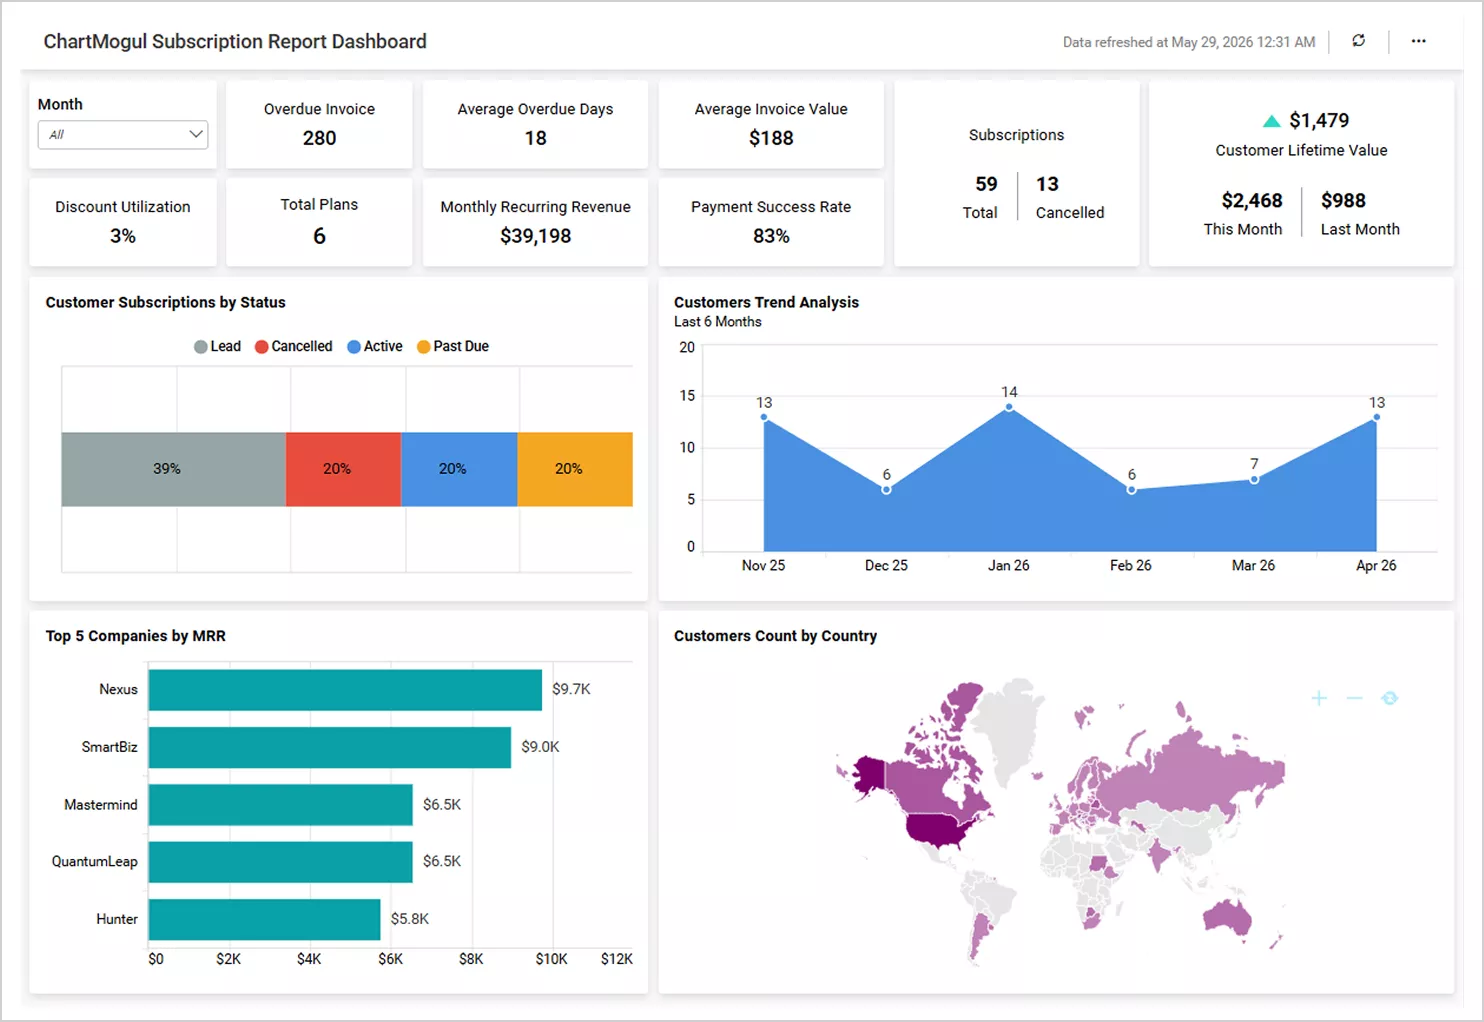The height and width of the screenshot is (1022, 1484).
Task: Click the $2,468 This Month value
Action: (1252, 201)
